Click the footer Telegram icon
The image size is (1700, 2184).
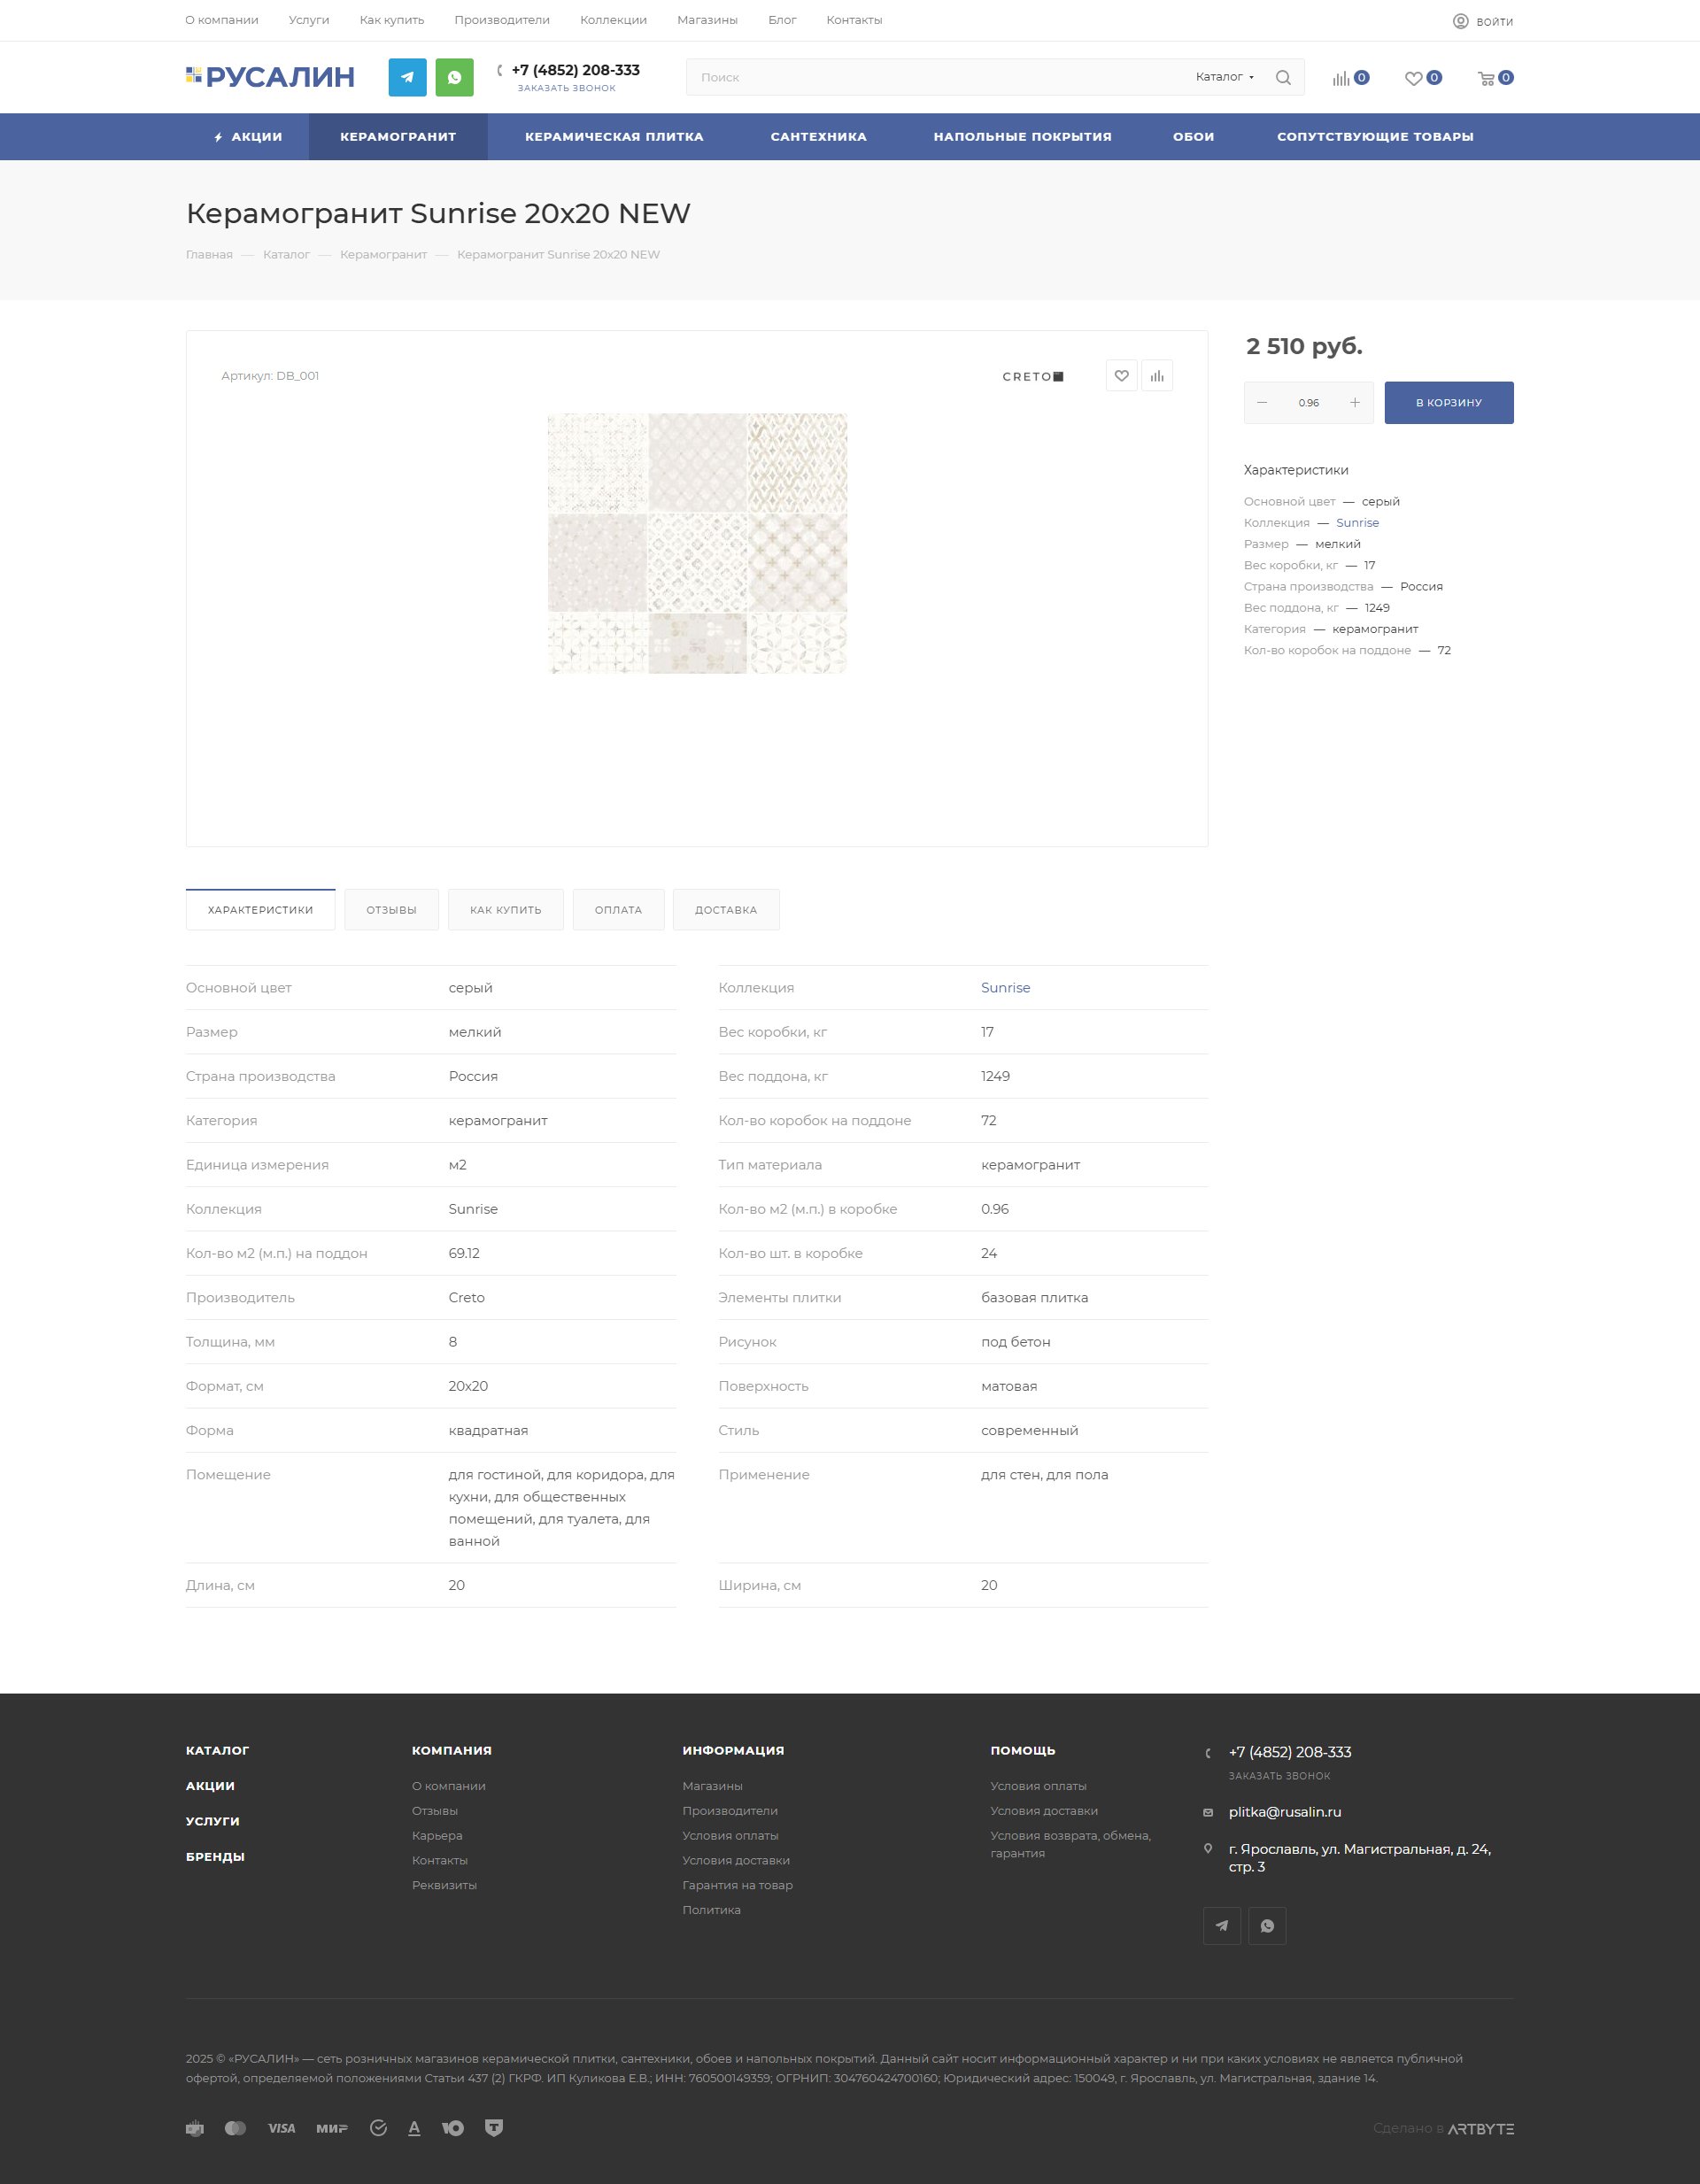tap(1221, 1925)
